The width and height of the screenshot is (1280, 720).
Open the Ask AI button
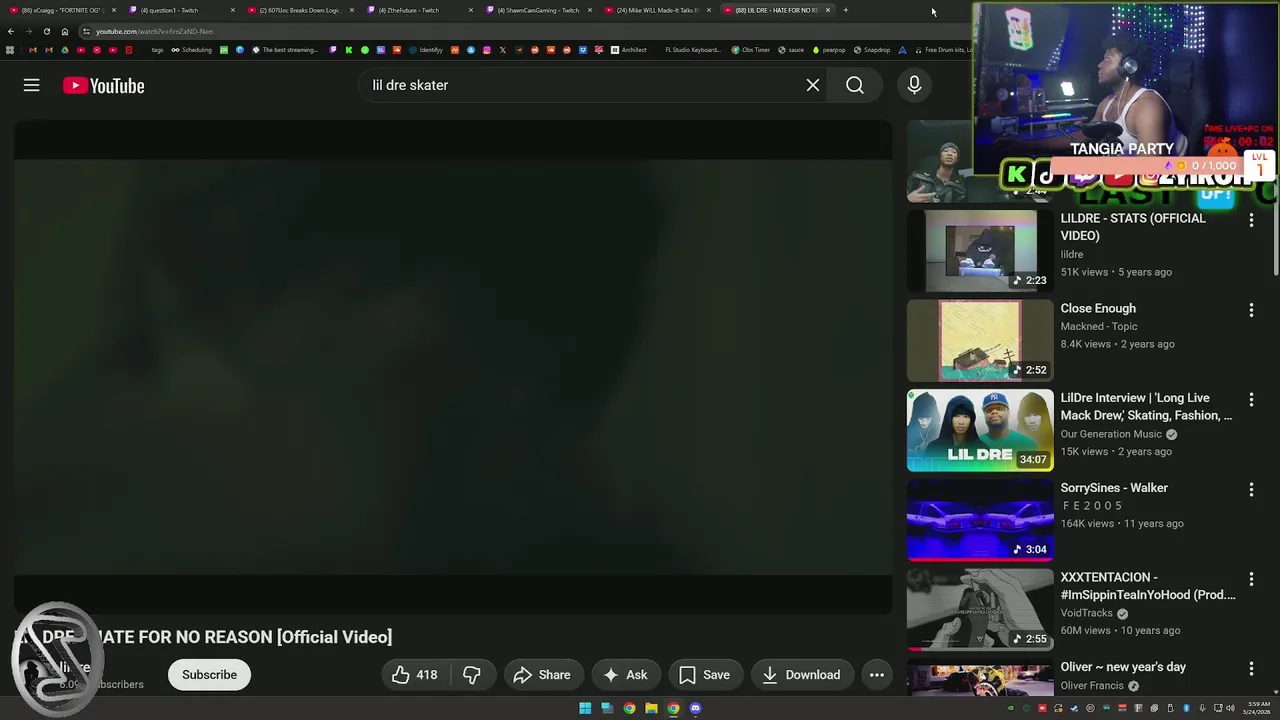click(x=625, y=675)
